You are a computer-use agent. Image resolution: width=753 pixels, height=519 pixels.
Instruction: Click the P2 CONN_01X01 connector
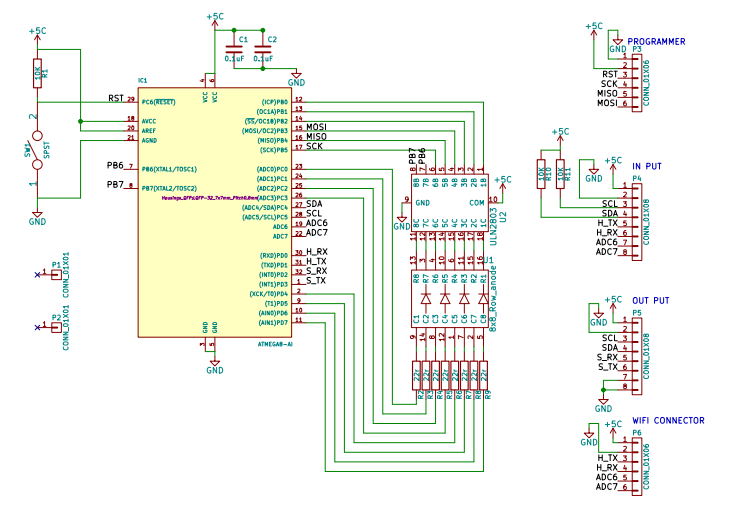click(56, 327)
